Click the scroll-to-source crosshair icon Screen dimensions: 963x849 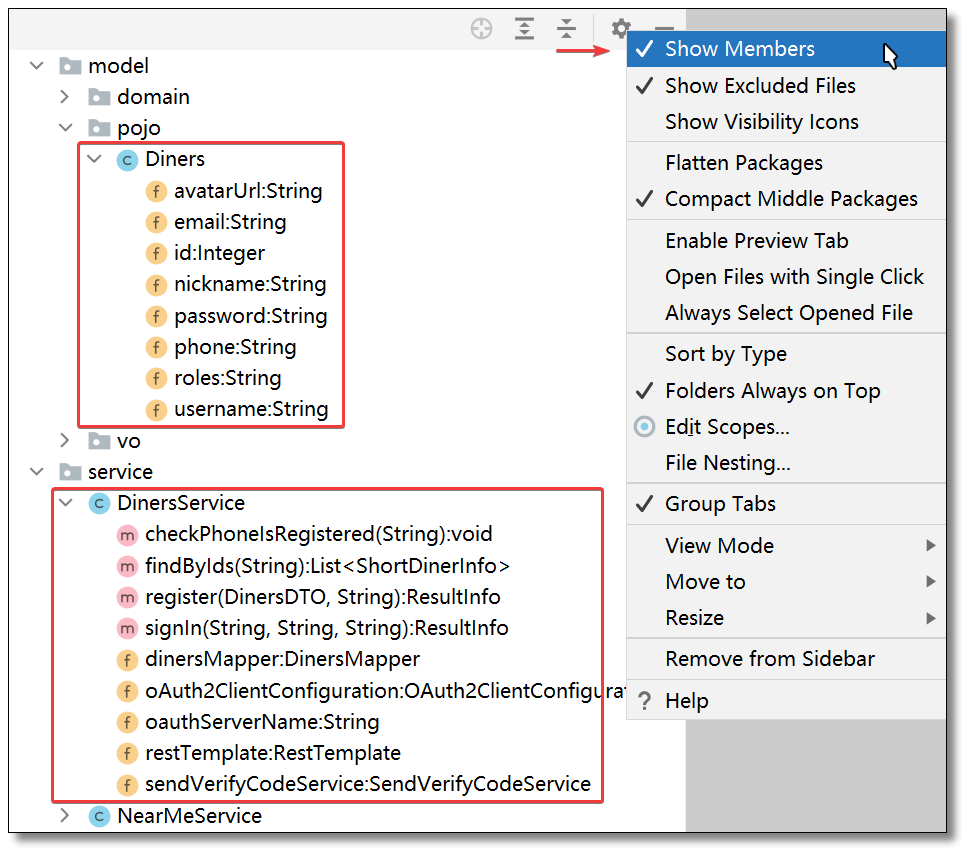[481, 29]
